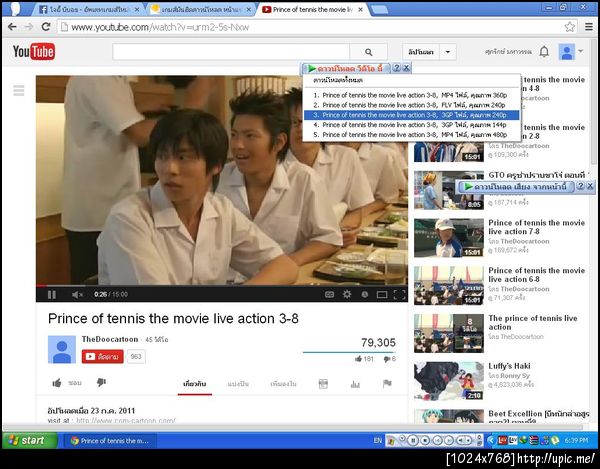
Task: Click the Watch Later clock icon
Action: point(365,294)
